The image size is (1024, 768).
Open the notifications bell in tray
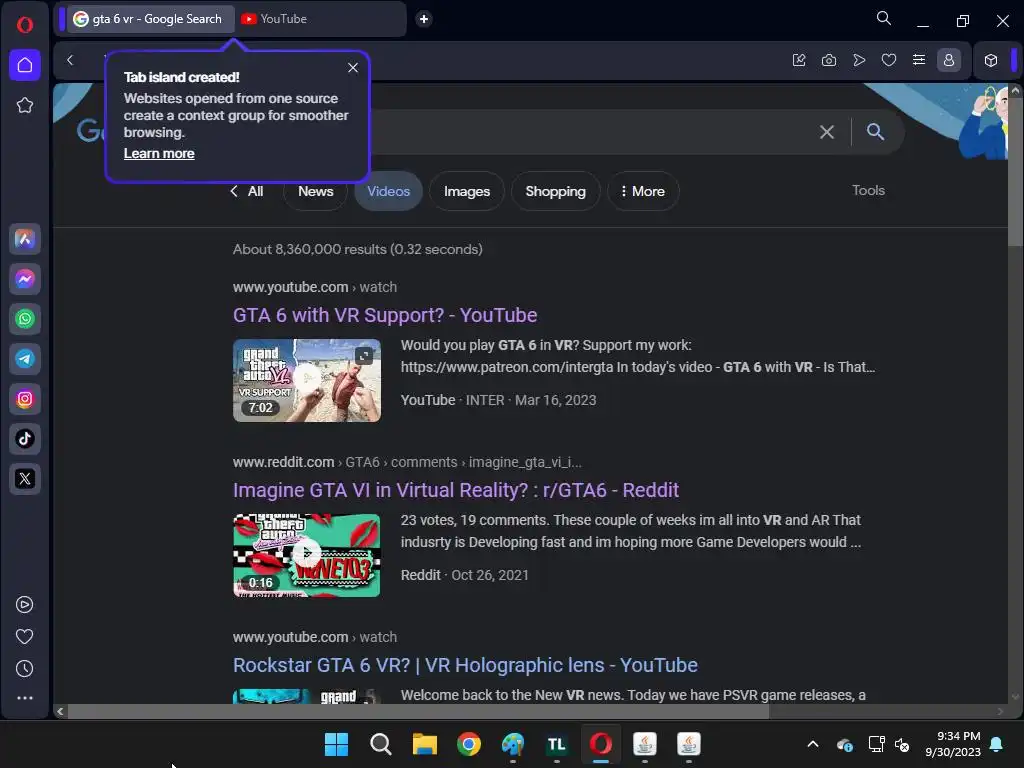click(x=997, y=744)
